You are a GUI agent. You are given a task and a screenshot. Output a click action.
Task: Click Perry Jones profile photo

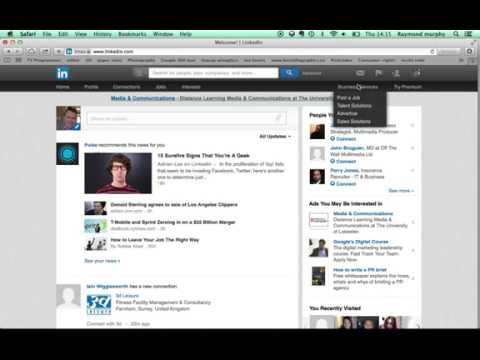point(317,177)
